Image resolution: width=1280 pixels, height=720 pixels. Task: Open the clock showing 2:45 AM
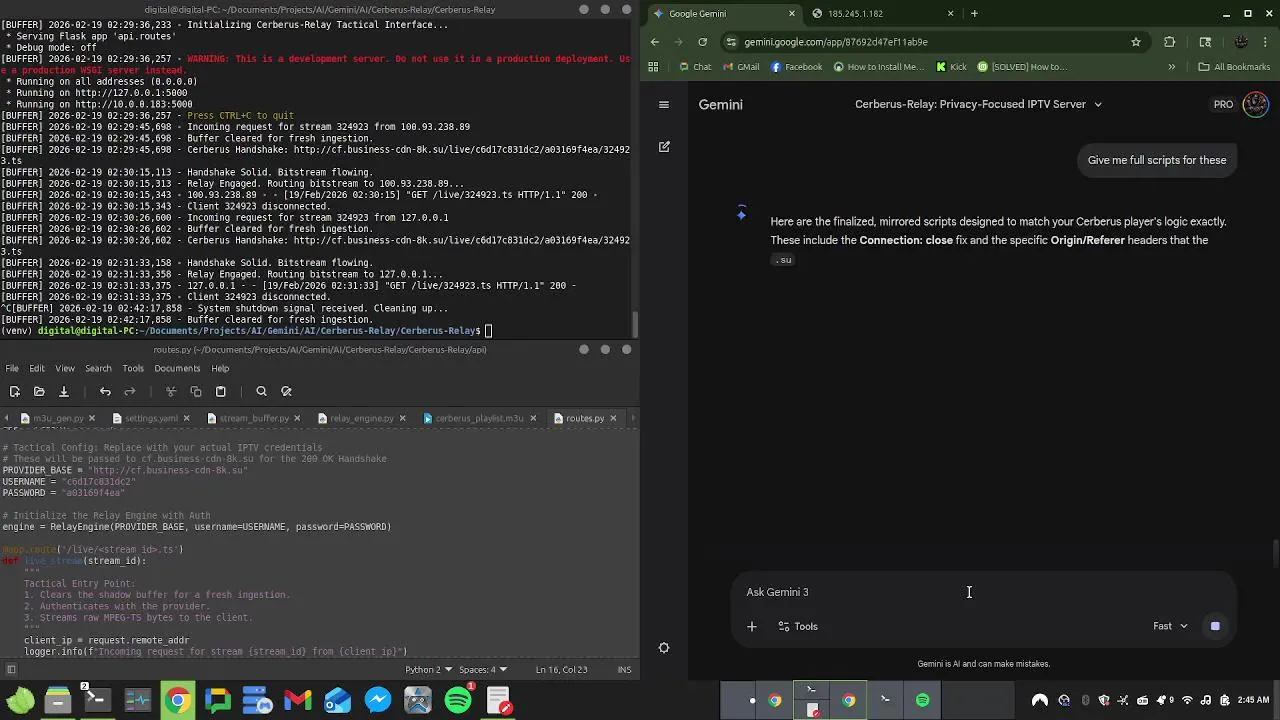click(x=1253, y=700)
